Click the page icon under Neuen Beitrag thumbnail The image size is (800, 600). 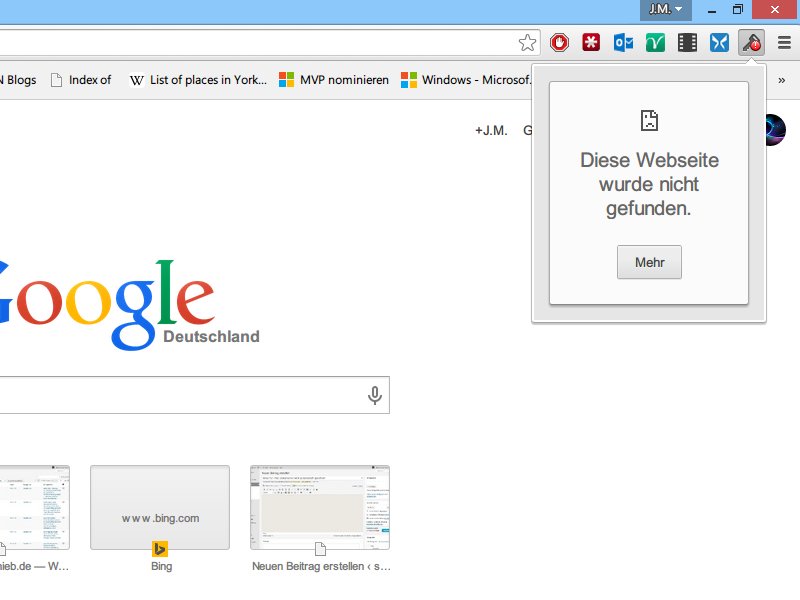(x=320, y=549)
